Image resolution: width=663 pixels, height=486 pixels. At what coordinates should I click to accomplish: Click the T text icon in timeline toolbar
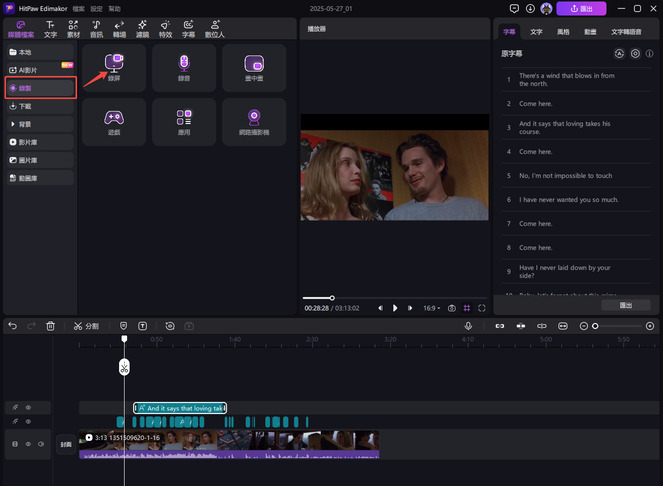(x=142, y=326)
